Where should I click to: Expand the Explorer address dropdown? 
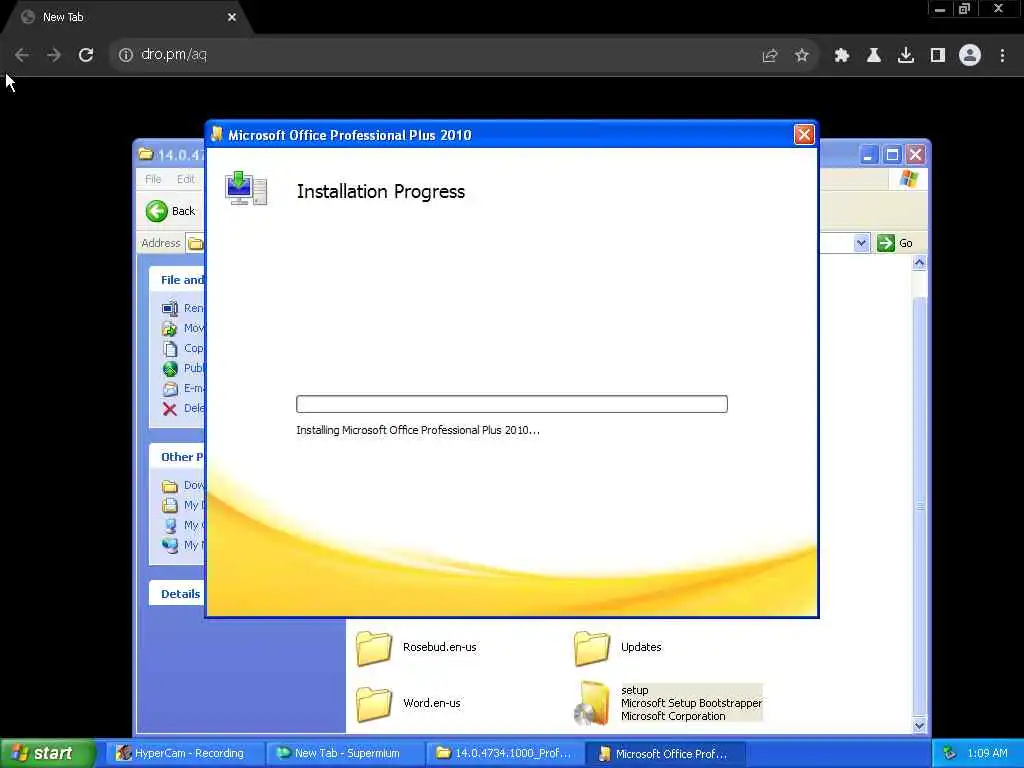[x=861, y=243]
